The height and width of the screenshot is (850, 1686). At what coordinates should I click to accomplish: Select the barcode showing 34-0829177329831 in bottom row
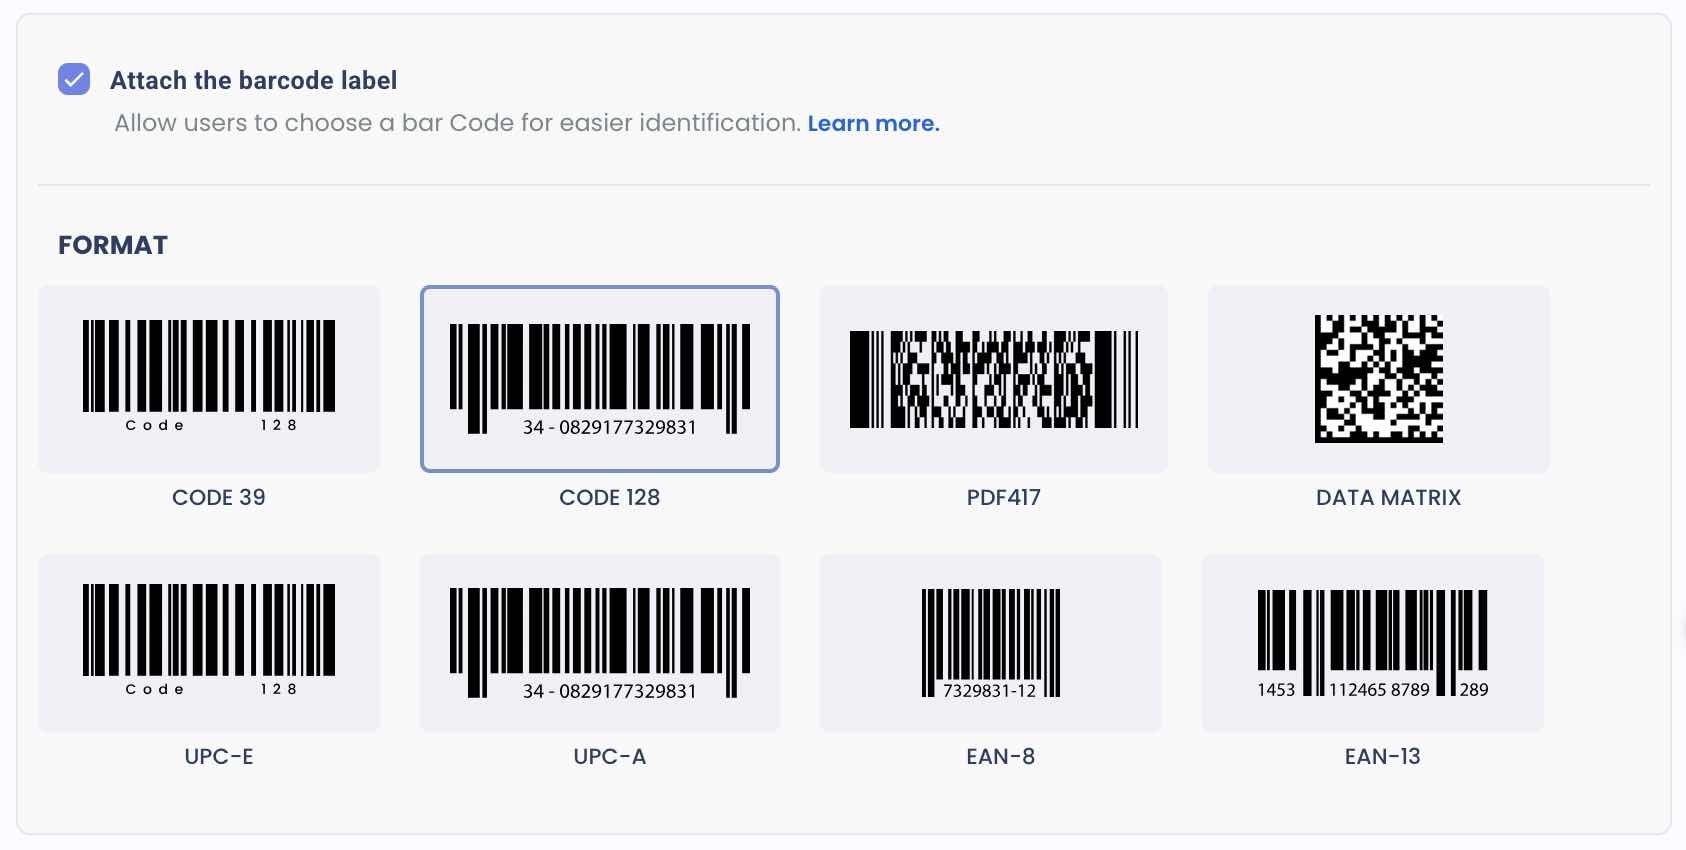pos(599,642)
